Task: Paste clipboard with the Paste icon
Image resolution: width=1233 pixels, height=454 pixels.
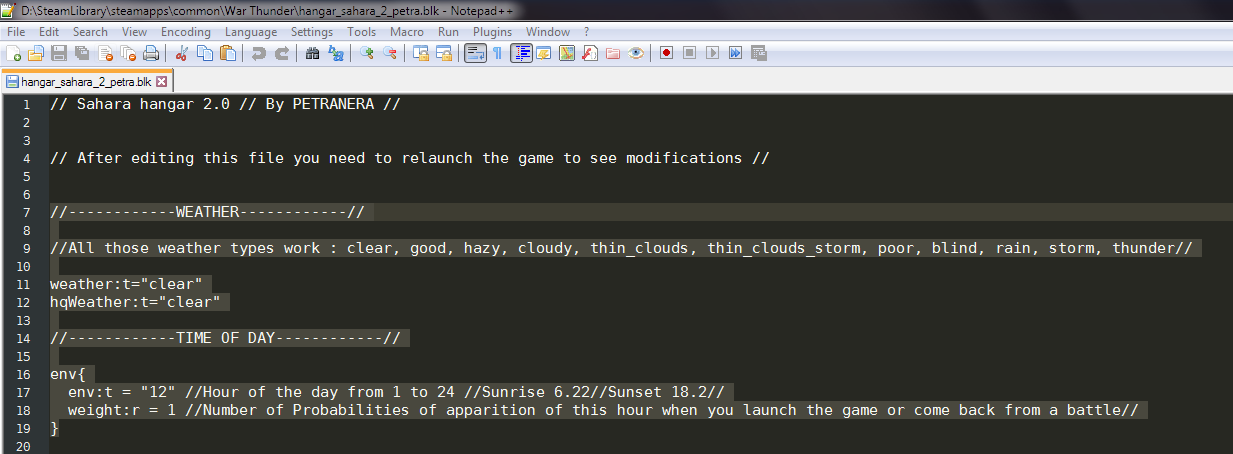Action: click(x=228, y=53)
